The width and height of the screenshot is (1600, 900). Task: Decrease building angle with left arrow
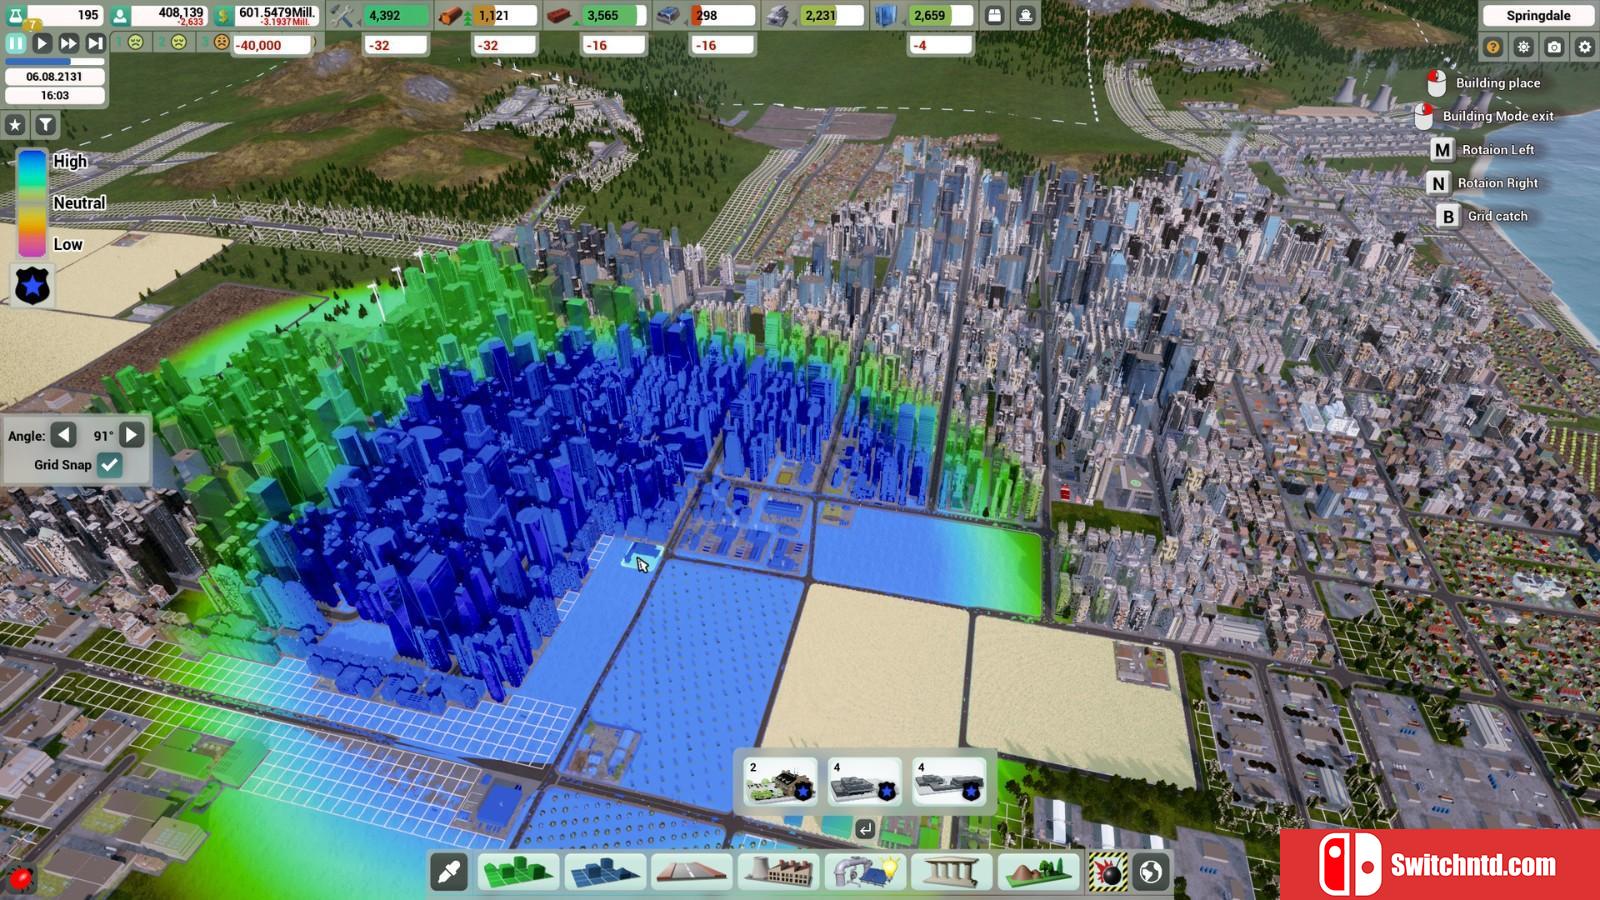click(x=64, y=435)
